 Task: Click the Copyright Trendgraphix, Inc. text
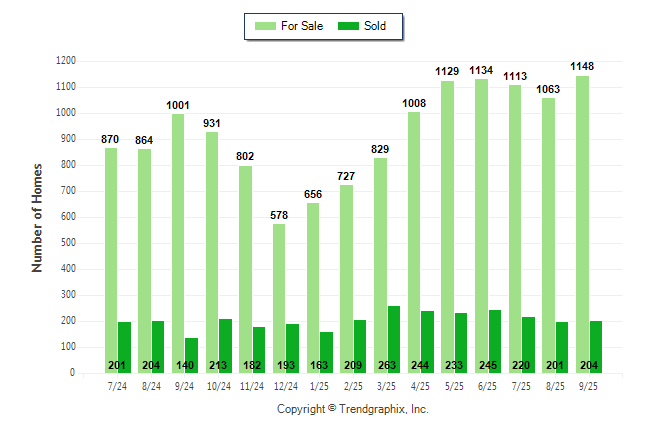(x=352, y=410)
